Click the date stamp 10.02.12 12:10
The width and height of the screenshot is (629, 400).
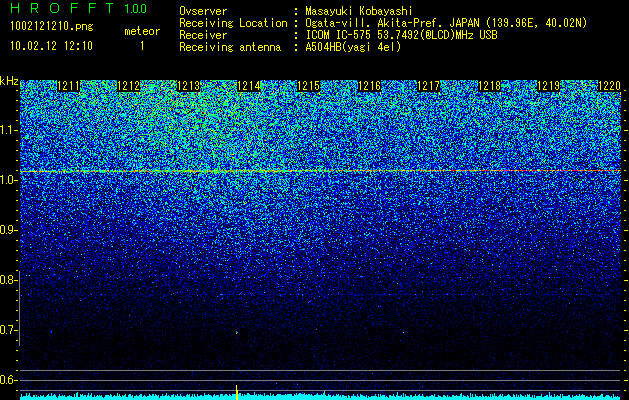tap(51, 46)
